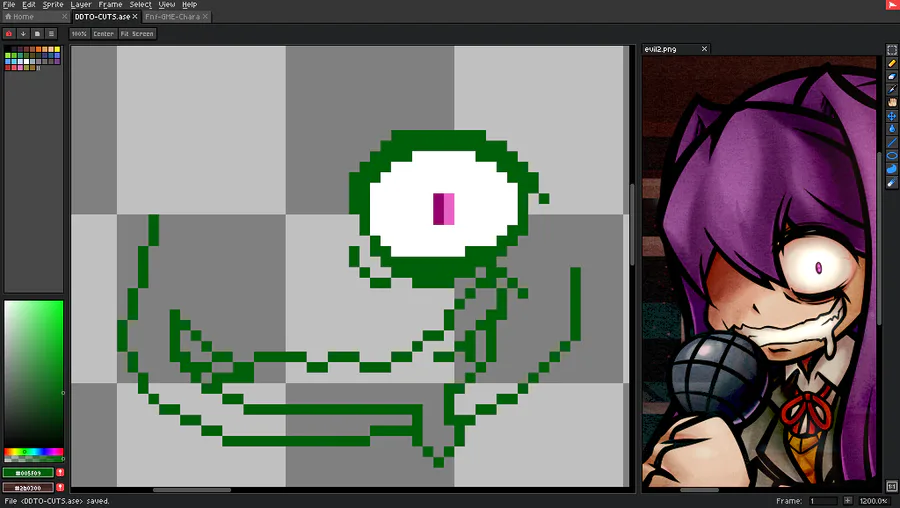Click the 100% zoom button
Viewport: 900px width, 508px height.
[x=79, y=34]
